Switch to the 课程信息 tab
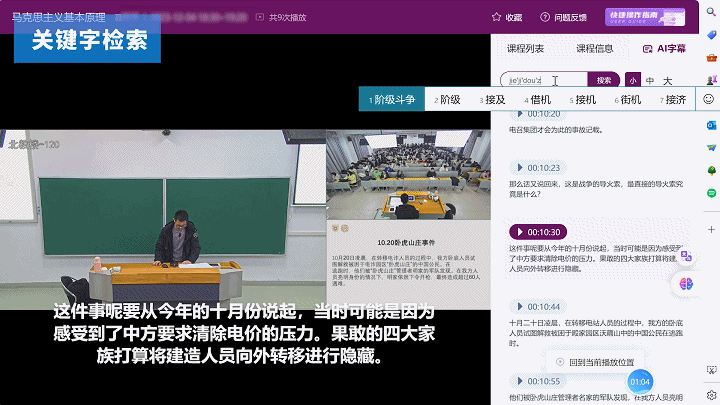This screenshot has width=720, height=405. click(595, 48)
